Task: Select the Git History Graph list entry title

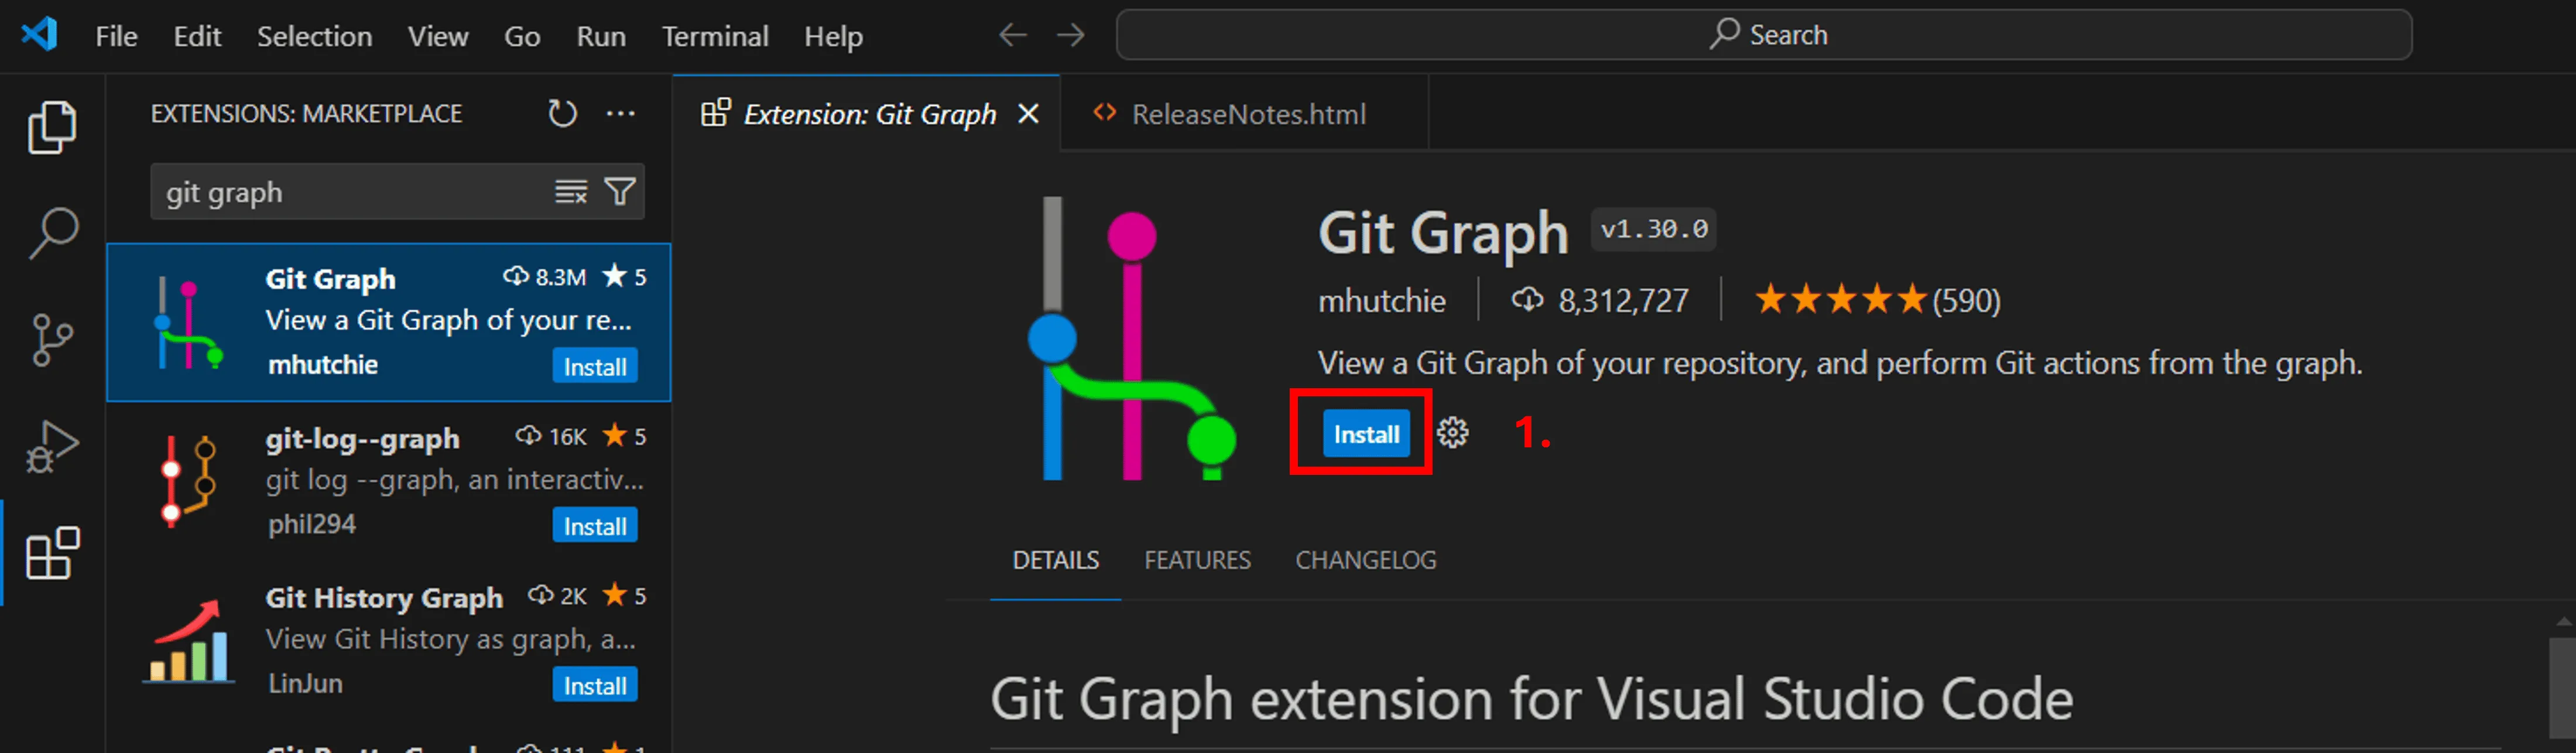Action: (384, 598)
